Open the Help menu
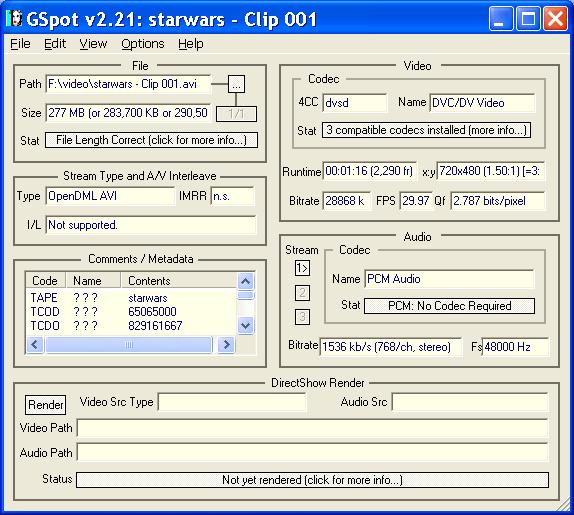574x515 pixels. pyautogui.click(x=191, y=44)
